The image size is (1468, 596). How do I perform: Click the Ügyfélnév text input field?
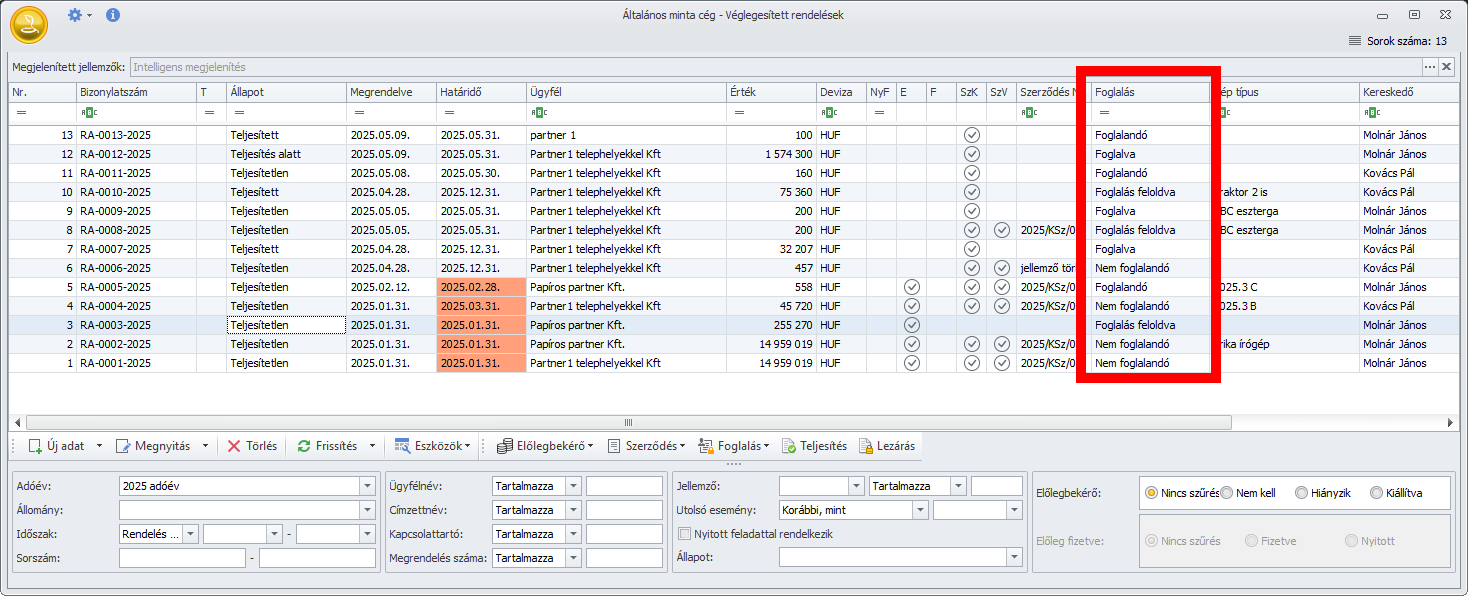click(624, 486)
